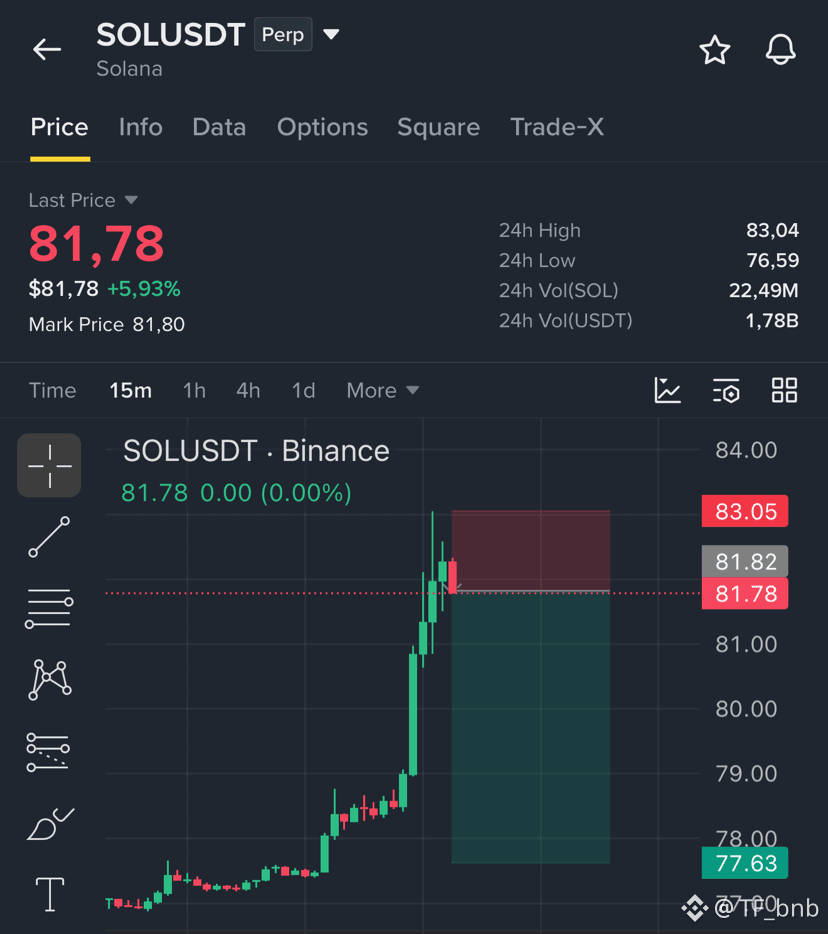Image resolution: width=828 pixels, height=934 pixels.
Task: Click the Perp contract badge
Action: pos(283,35)
